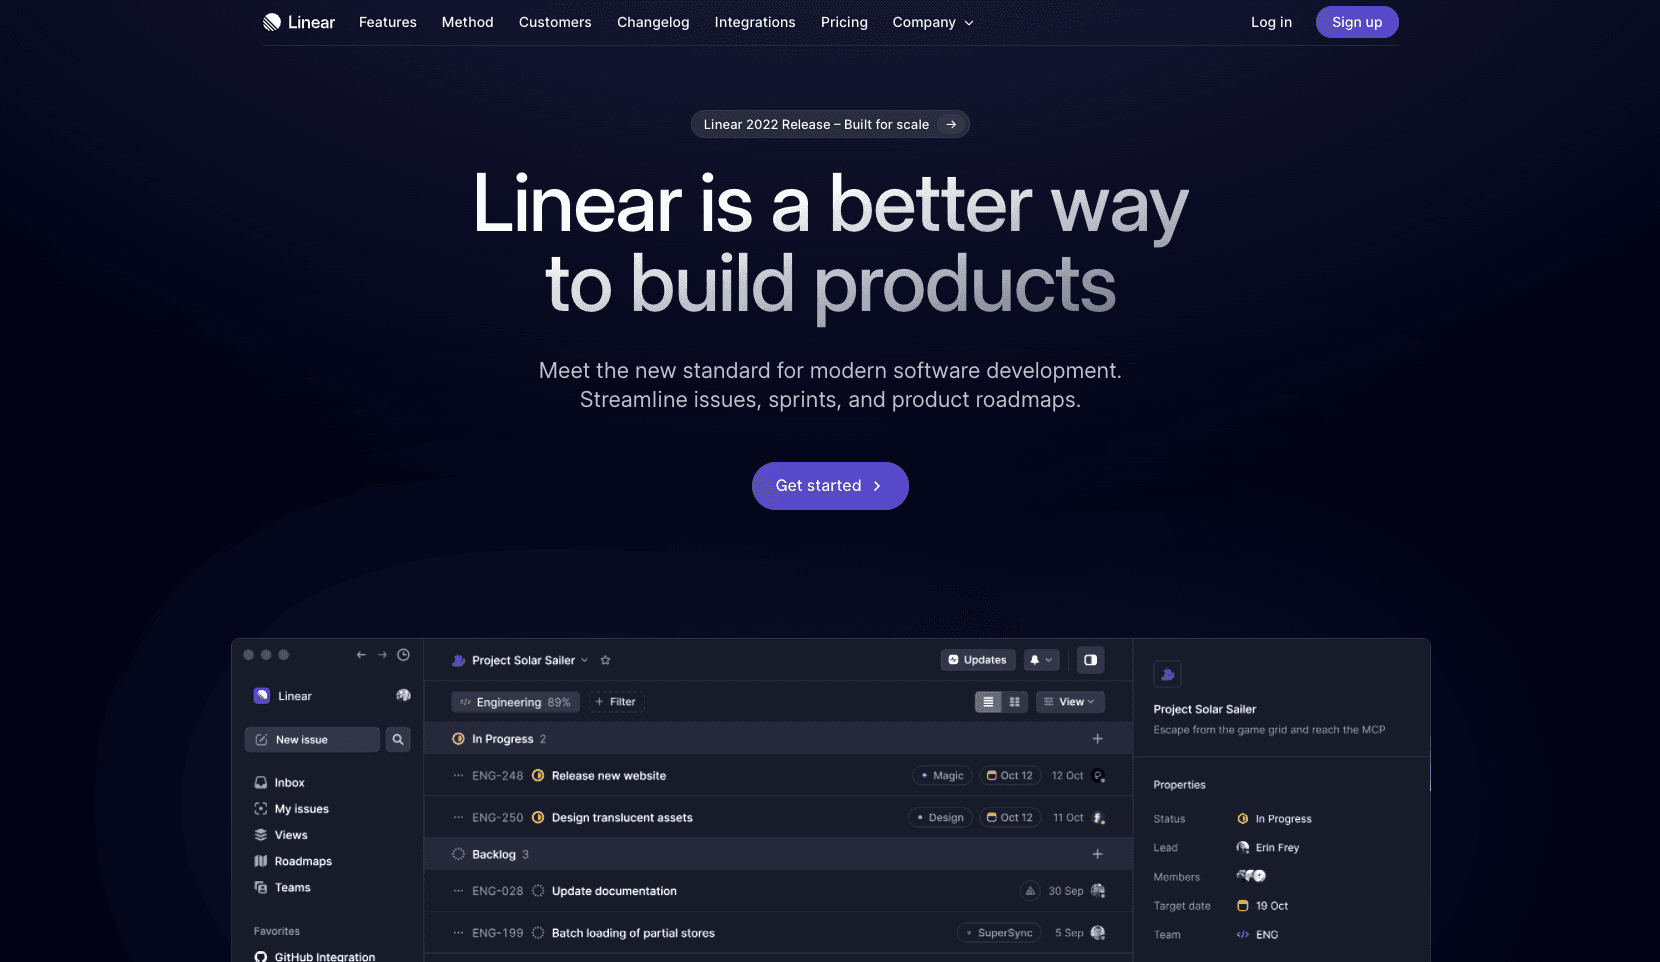This screenshot has height=962, width=1660.
Task: Open issue ENG-028 Update documentation
Action: pyautogui.click(x=778, y=891)
